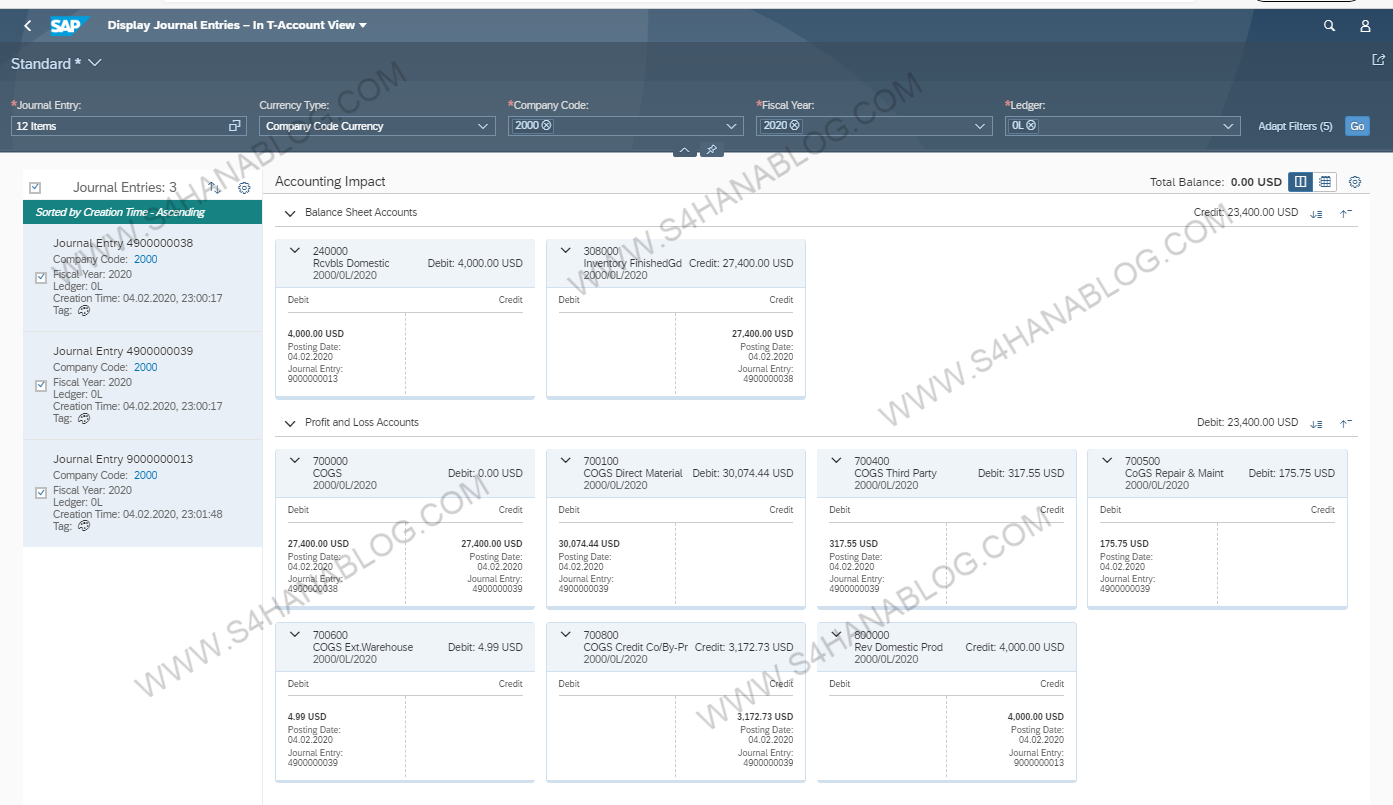Click Adapt Filters (5)
This screenshot has height=805, width=1393.
[x=1295, y=126]
